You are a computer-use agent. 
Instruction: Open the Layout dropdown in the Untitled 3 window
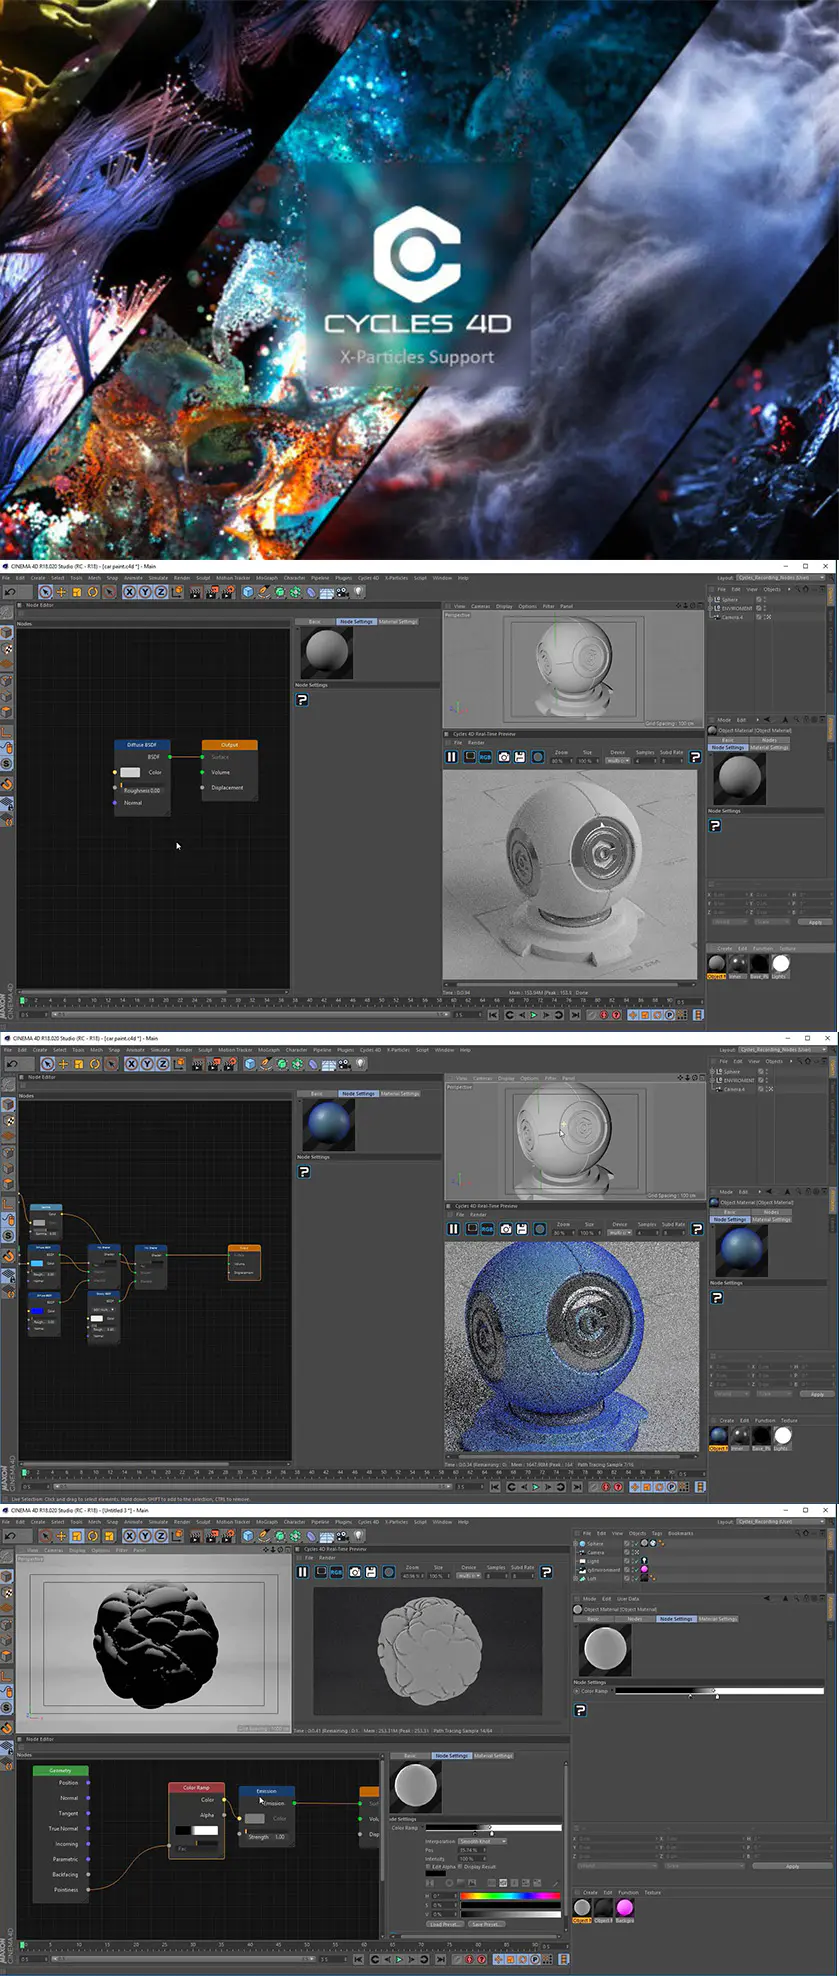[778, 1522]
